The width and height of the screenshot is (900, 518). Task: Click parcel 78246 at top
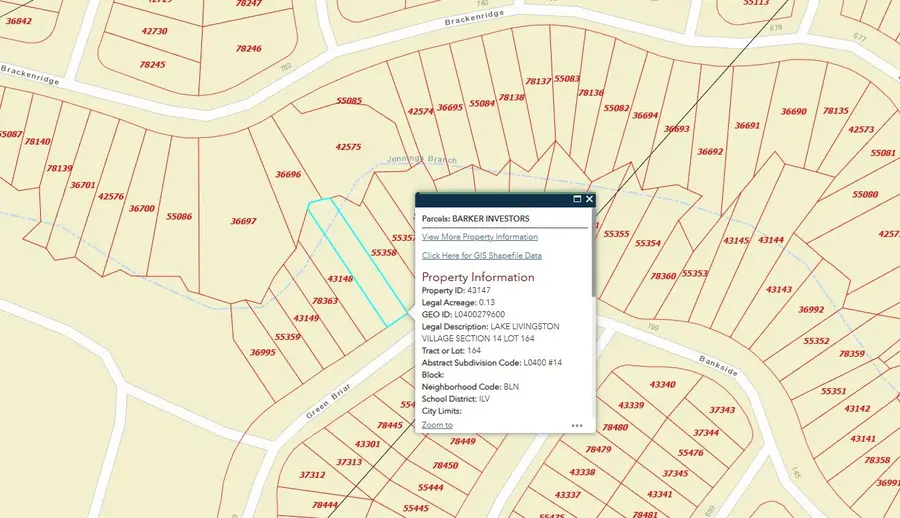[x=248, y=48]
